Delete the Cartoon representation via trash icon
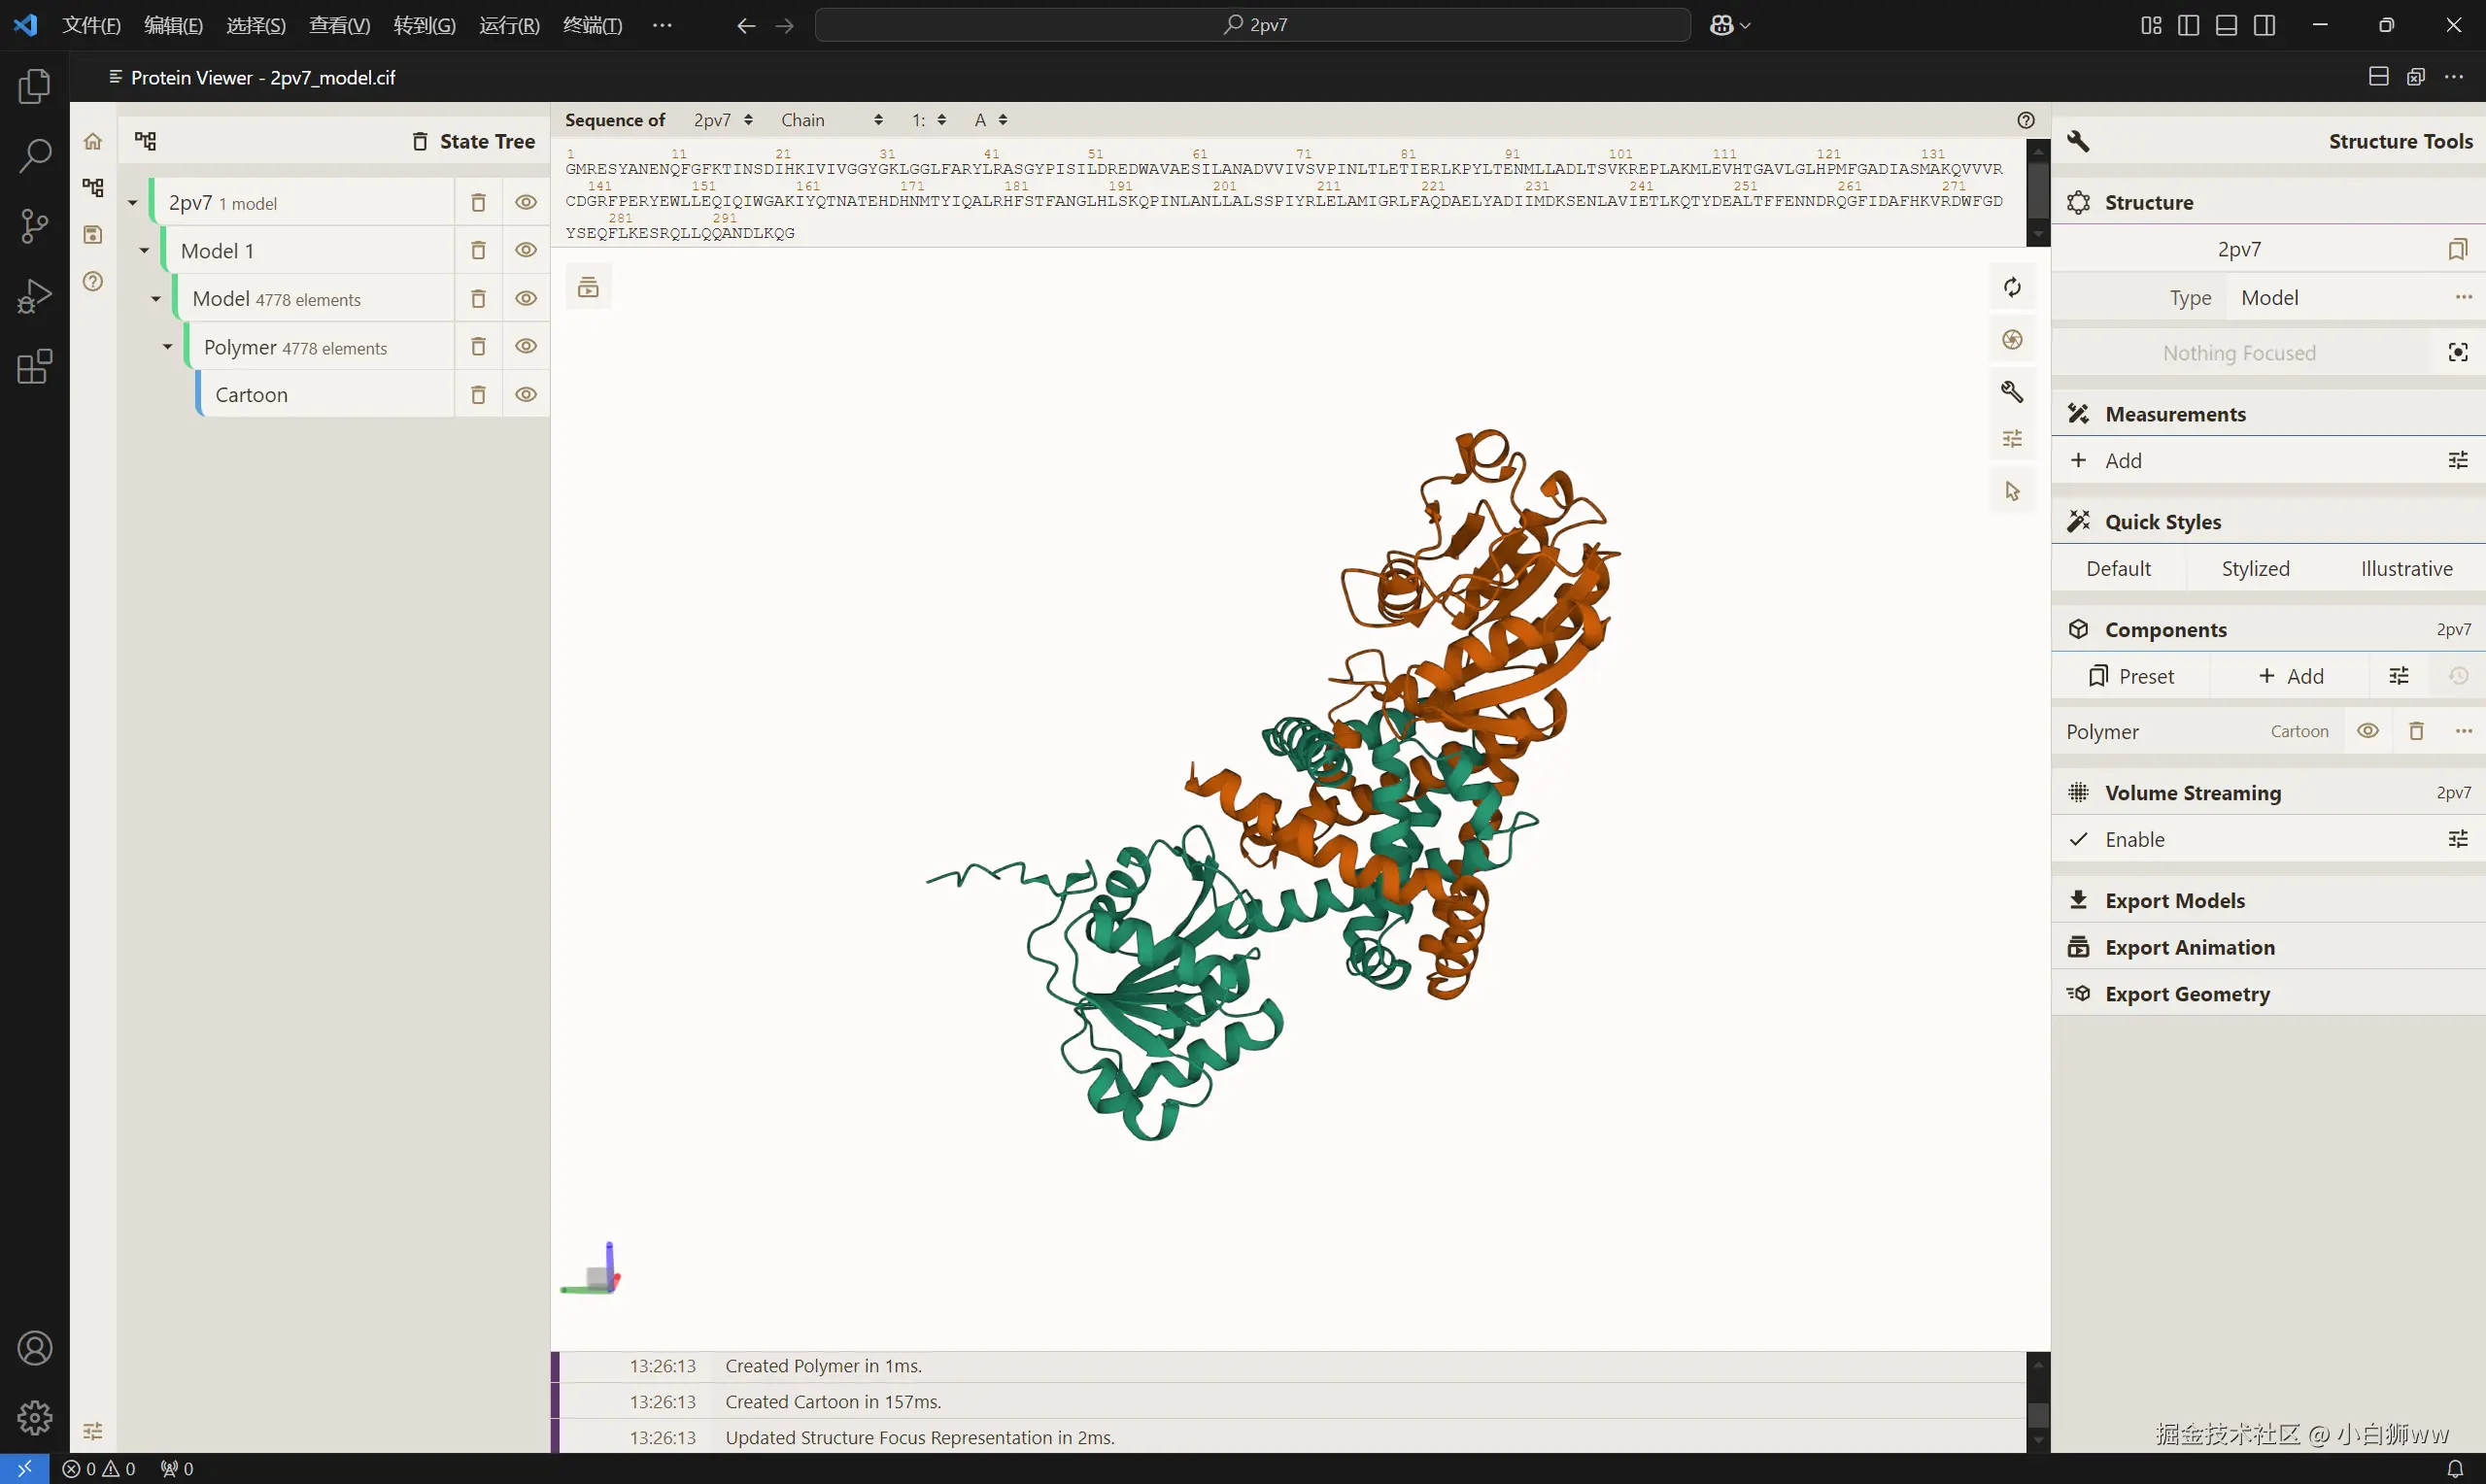The width and height of the screenshot is (2486, 1484). pos(478,395)
